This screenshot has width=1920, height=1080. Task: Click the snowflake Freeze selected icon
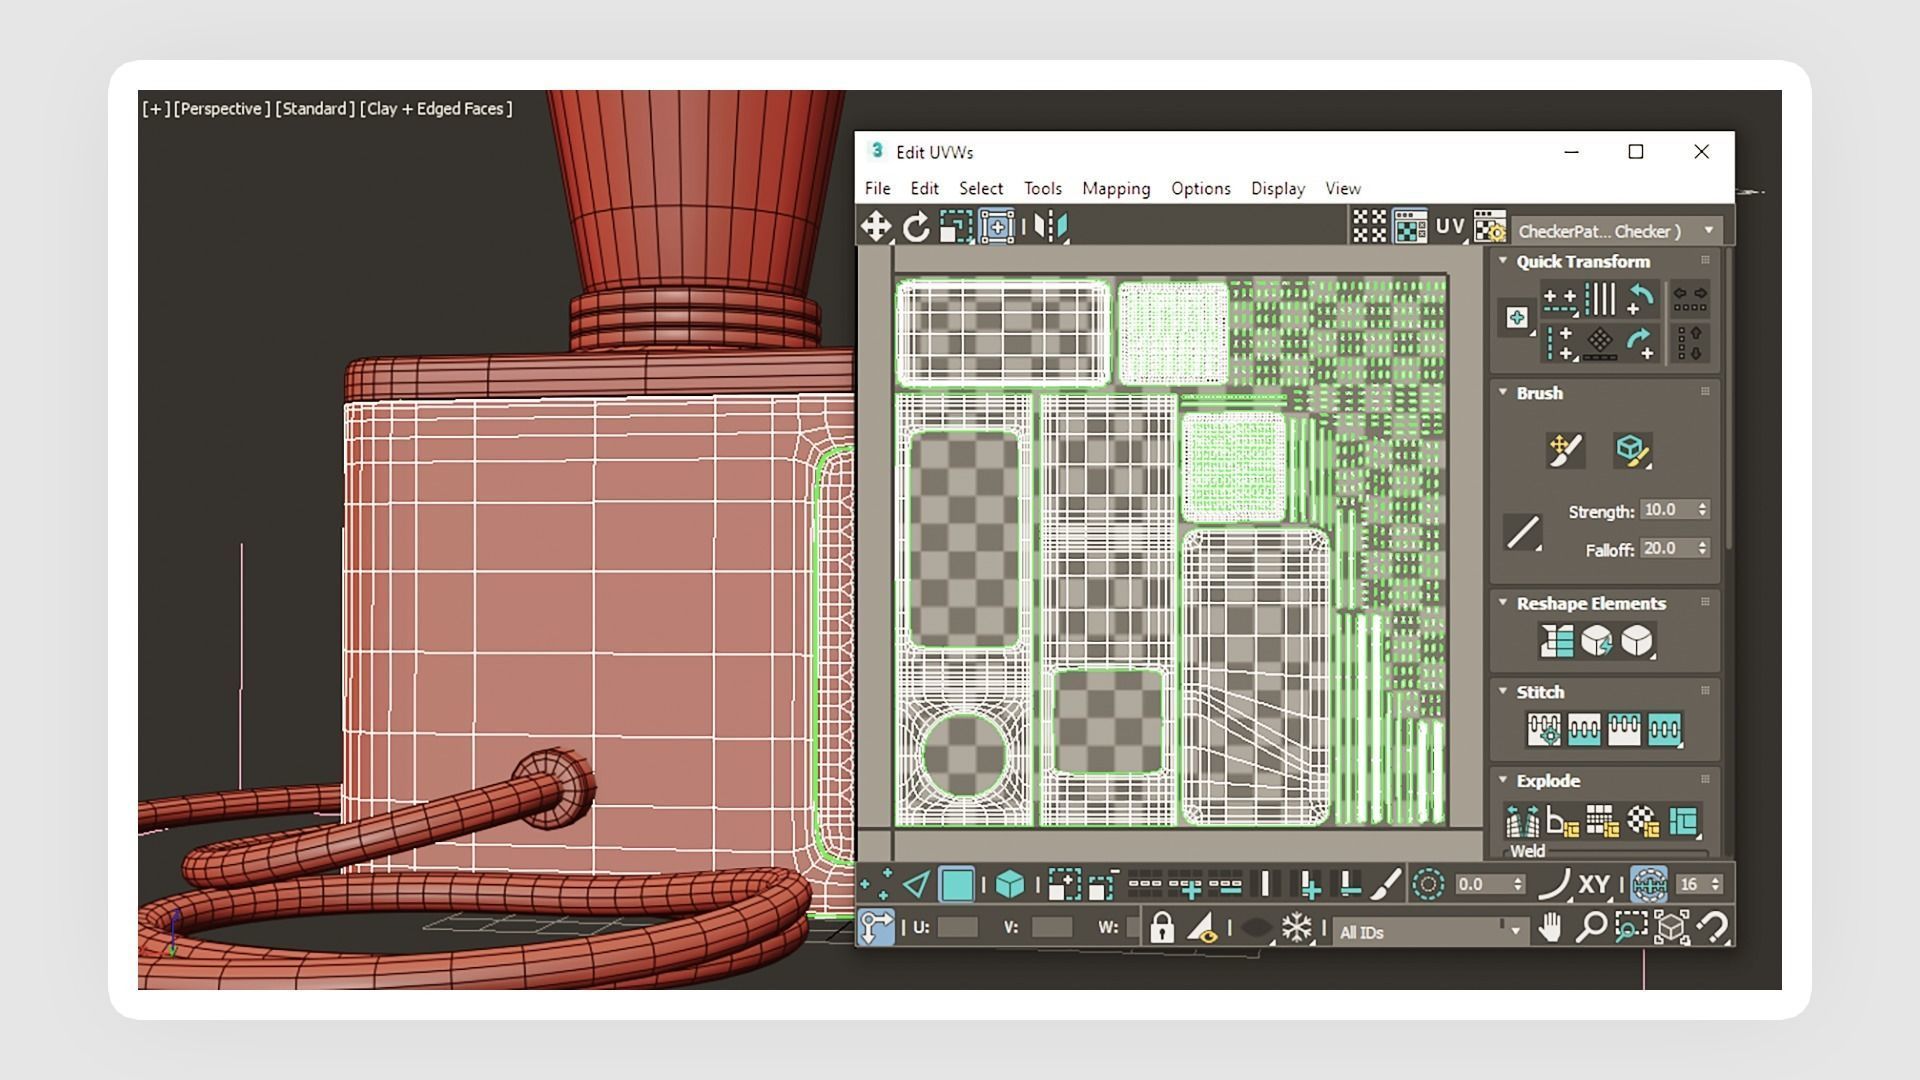click(x=1297, y=929)
